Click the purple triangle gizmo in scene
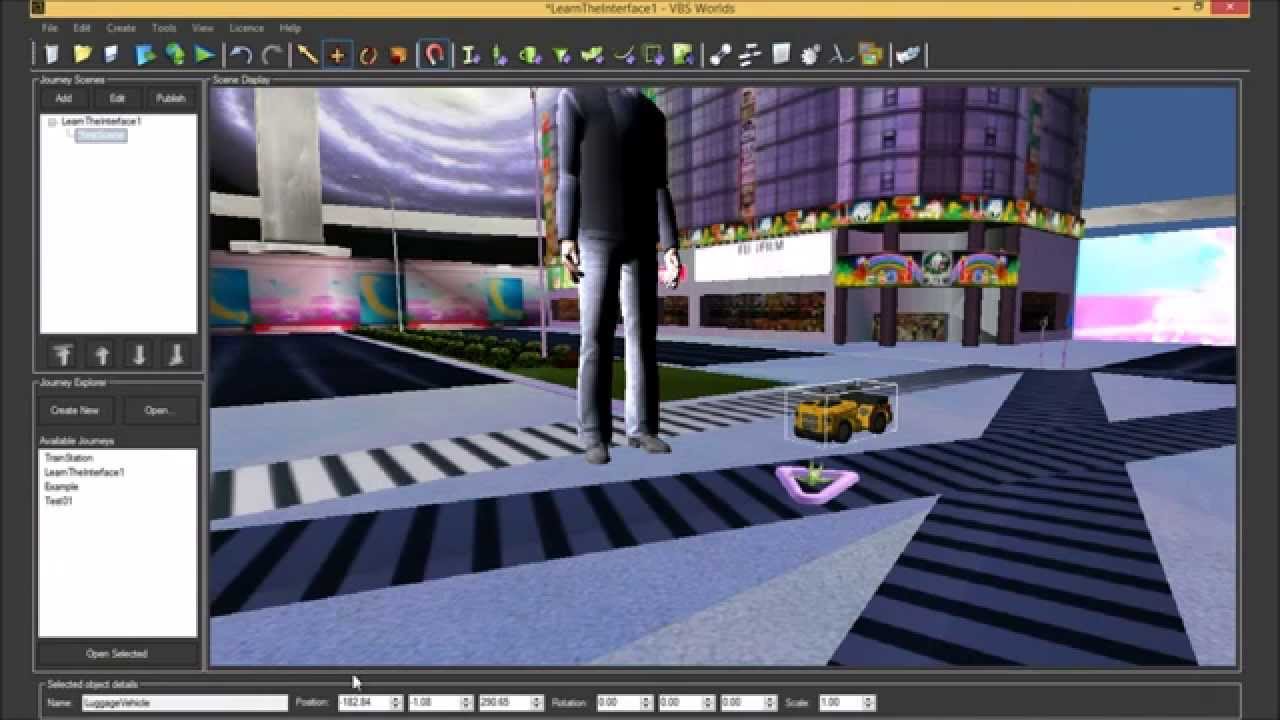1280x720 pixels. [x=817, y=482]
